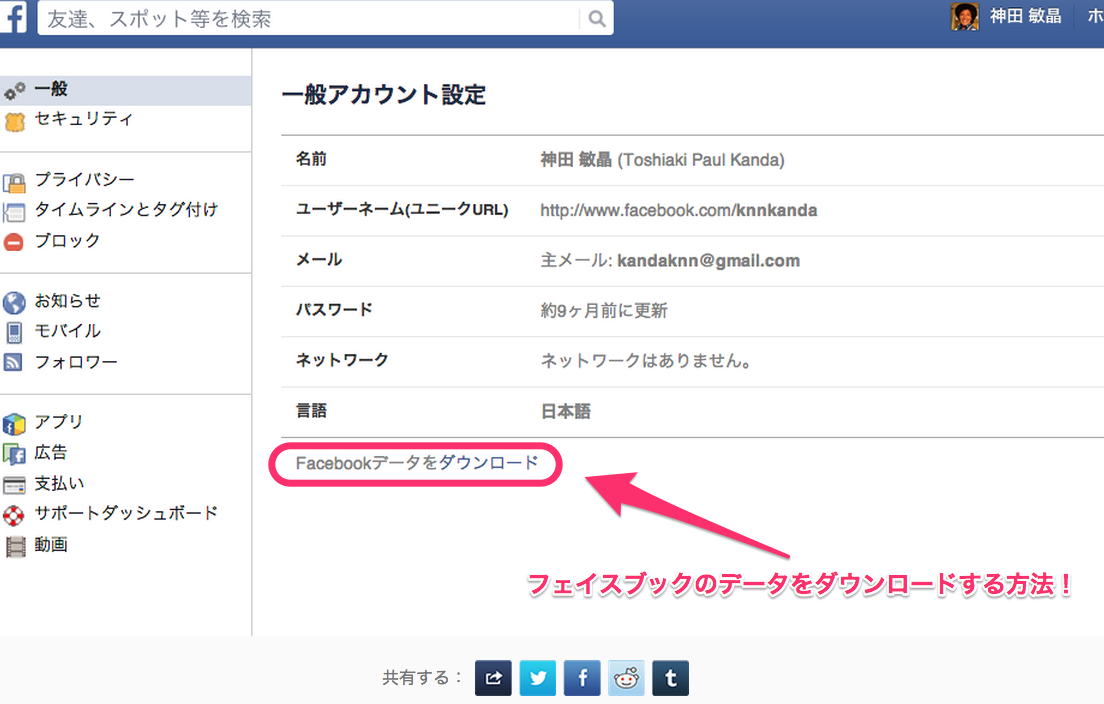
Task: Click the RSS followers icon
Action: tap(13, 363)
